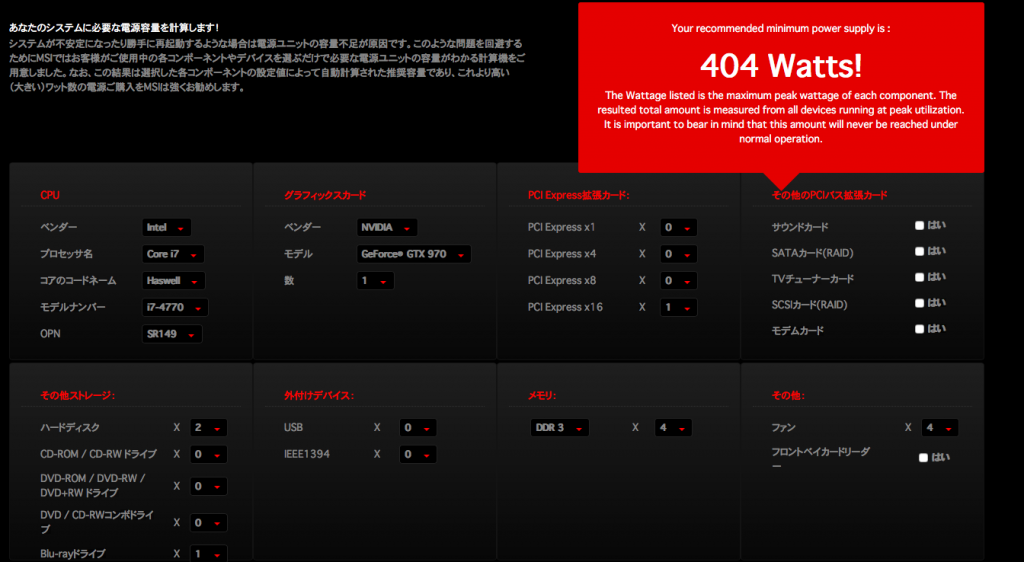Screen dimensions: 1024x562
Task: Open the SR149 OPN dropdown
Action: coord(172,334)
